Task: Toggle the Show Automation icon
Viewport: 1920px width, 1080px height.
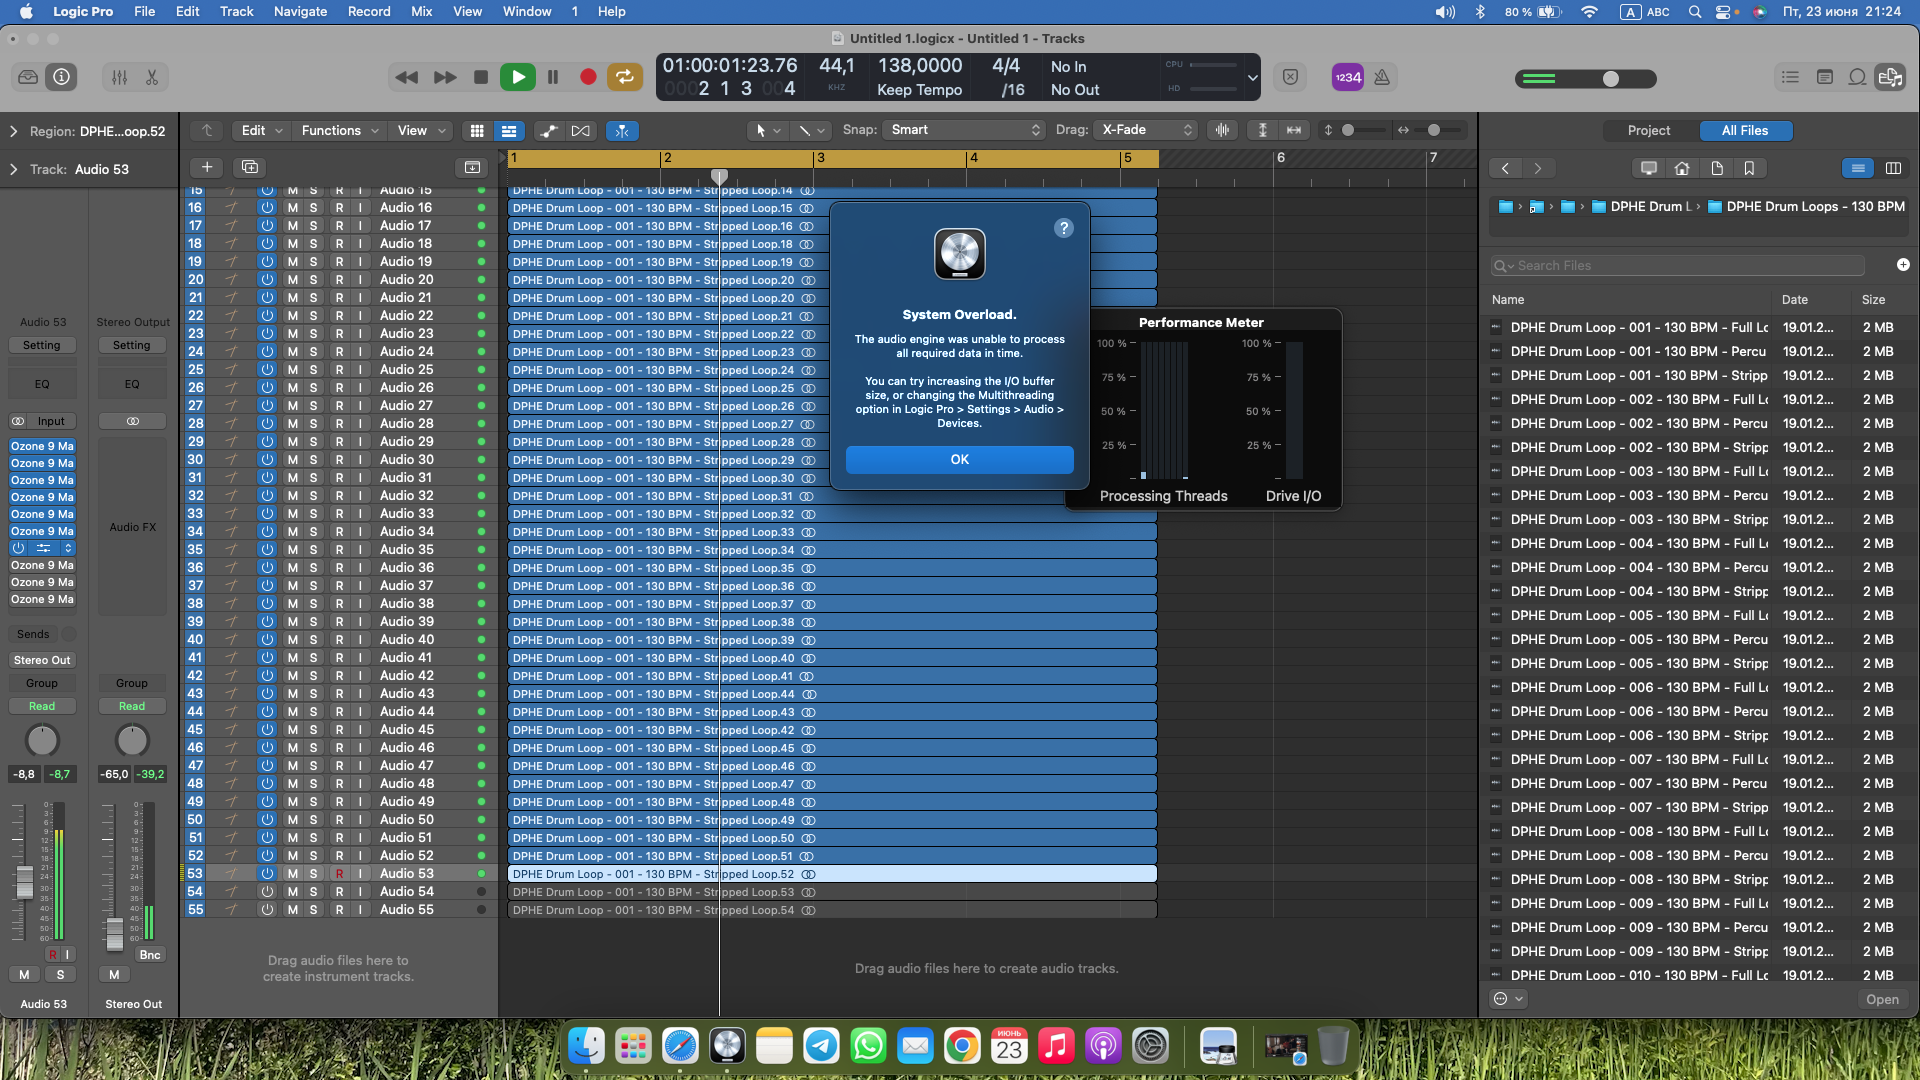Action: [x=548, y=131]
